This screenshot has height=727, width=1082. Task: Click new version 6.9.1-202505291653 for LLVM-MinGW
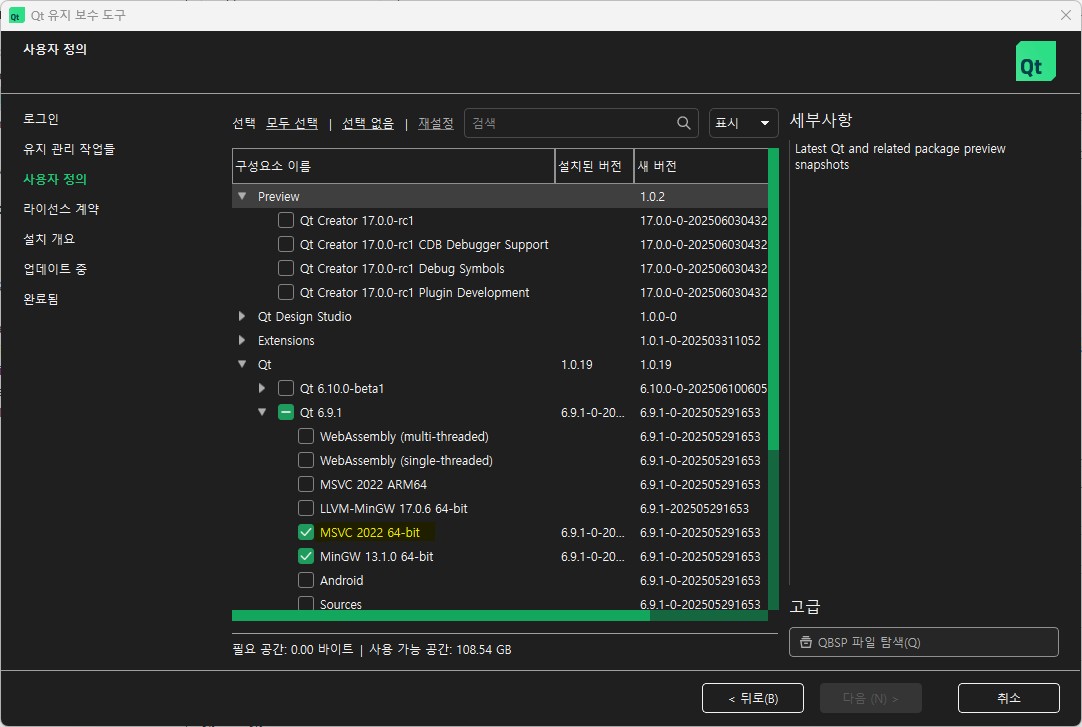[x=694, y=508]
